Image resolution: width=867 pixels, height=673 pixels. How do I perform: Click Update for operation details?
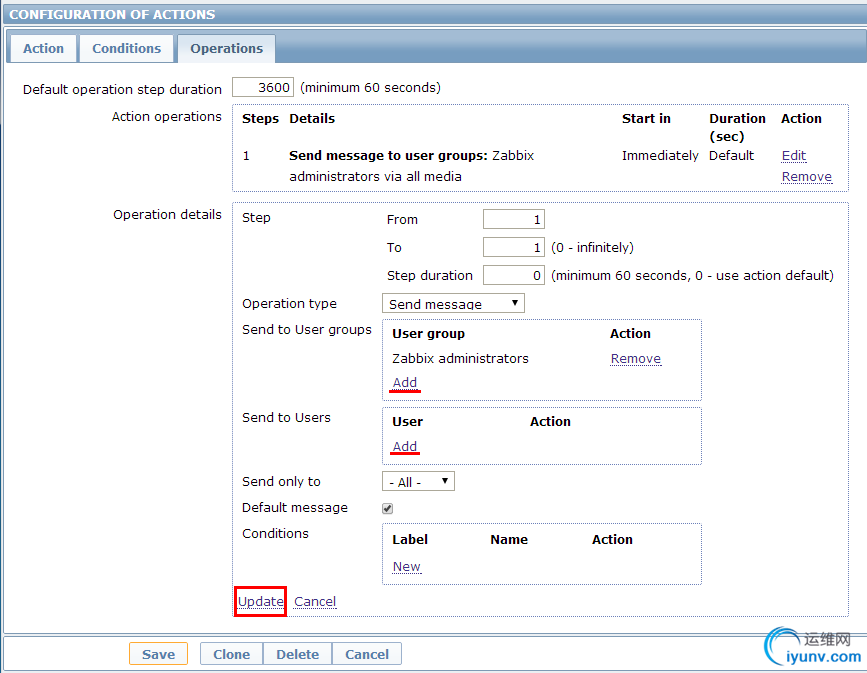coord(261,601)
